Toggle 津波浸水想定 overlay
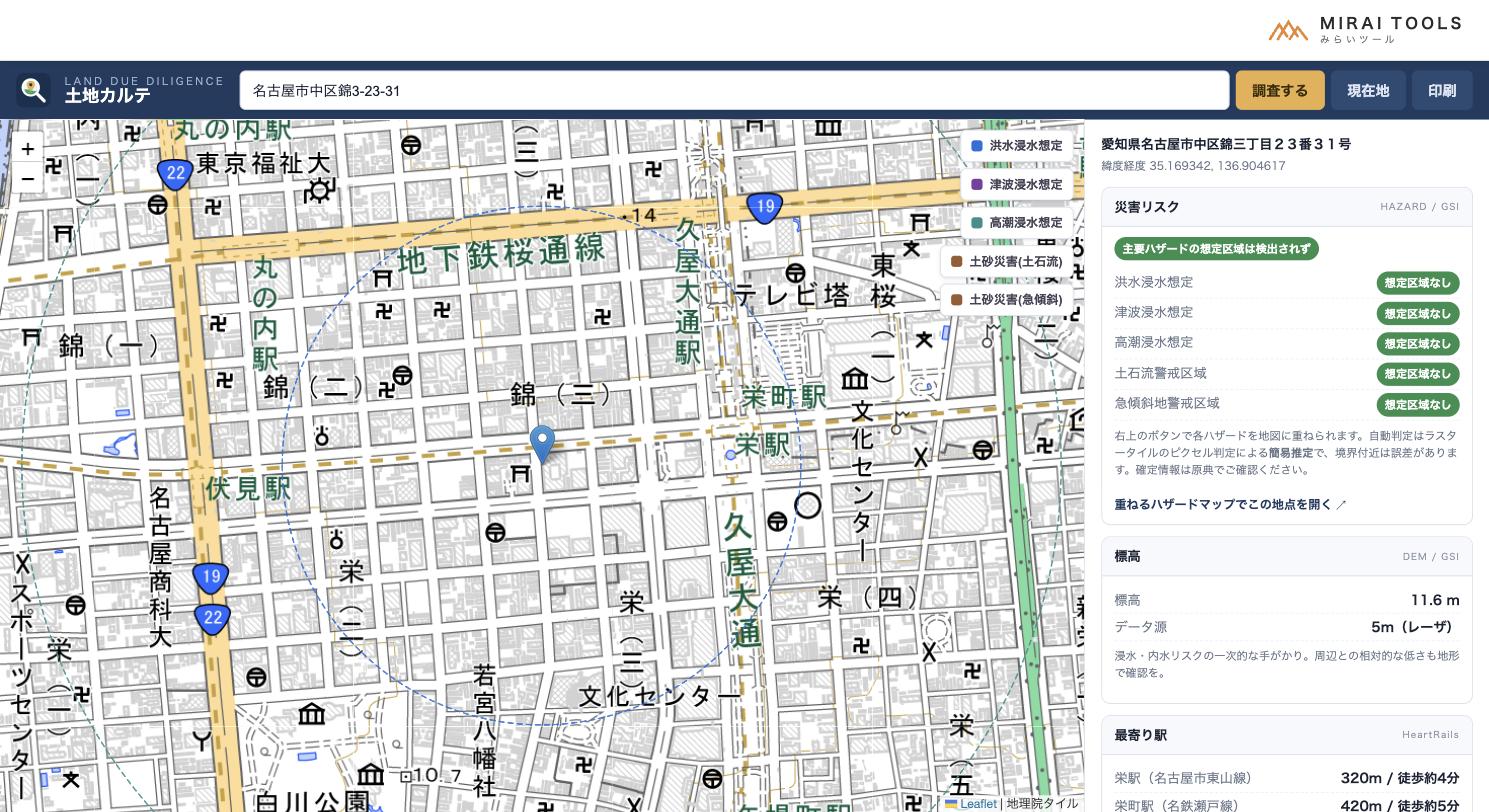 coord(1017,184)
